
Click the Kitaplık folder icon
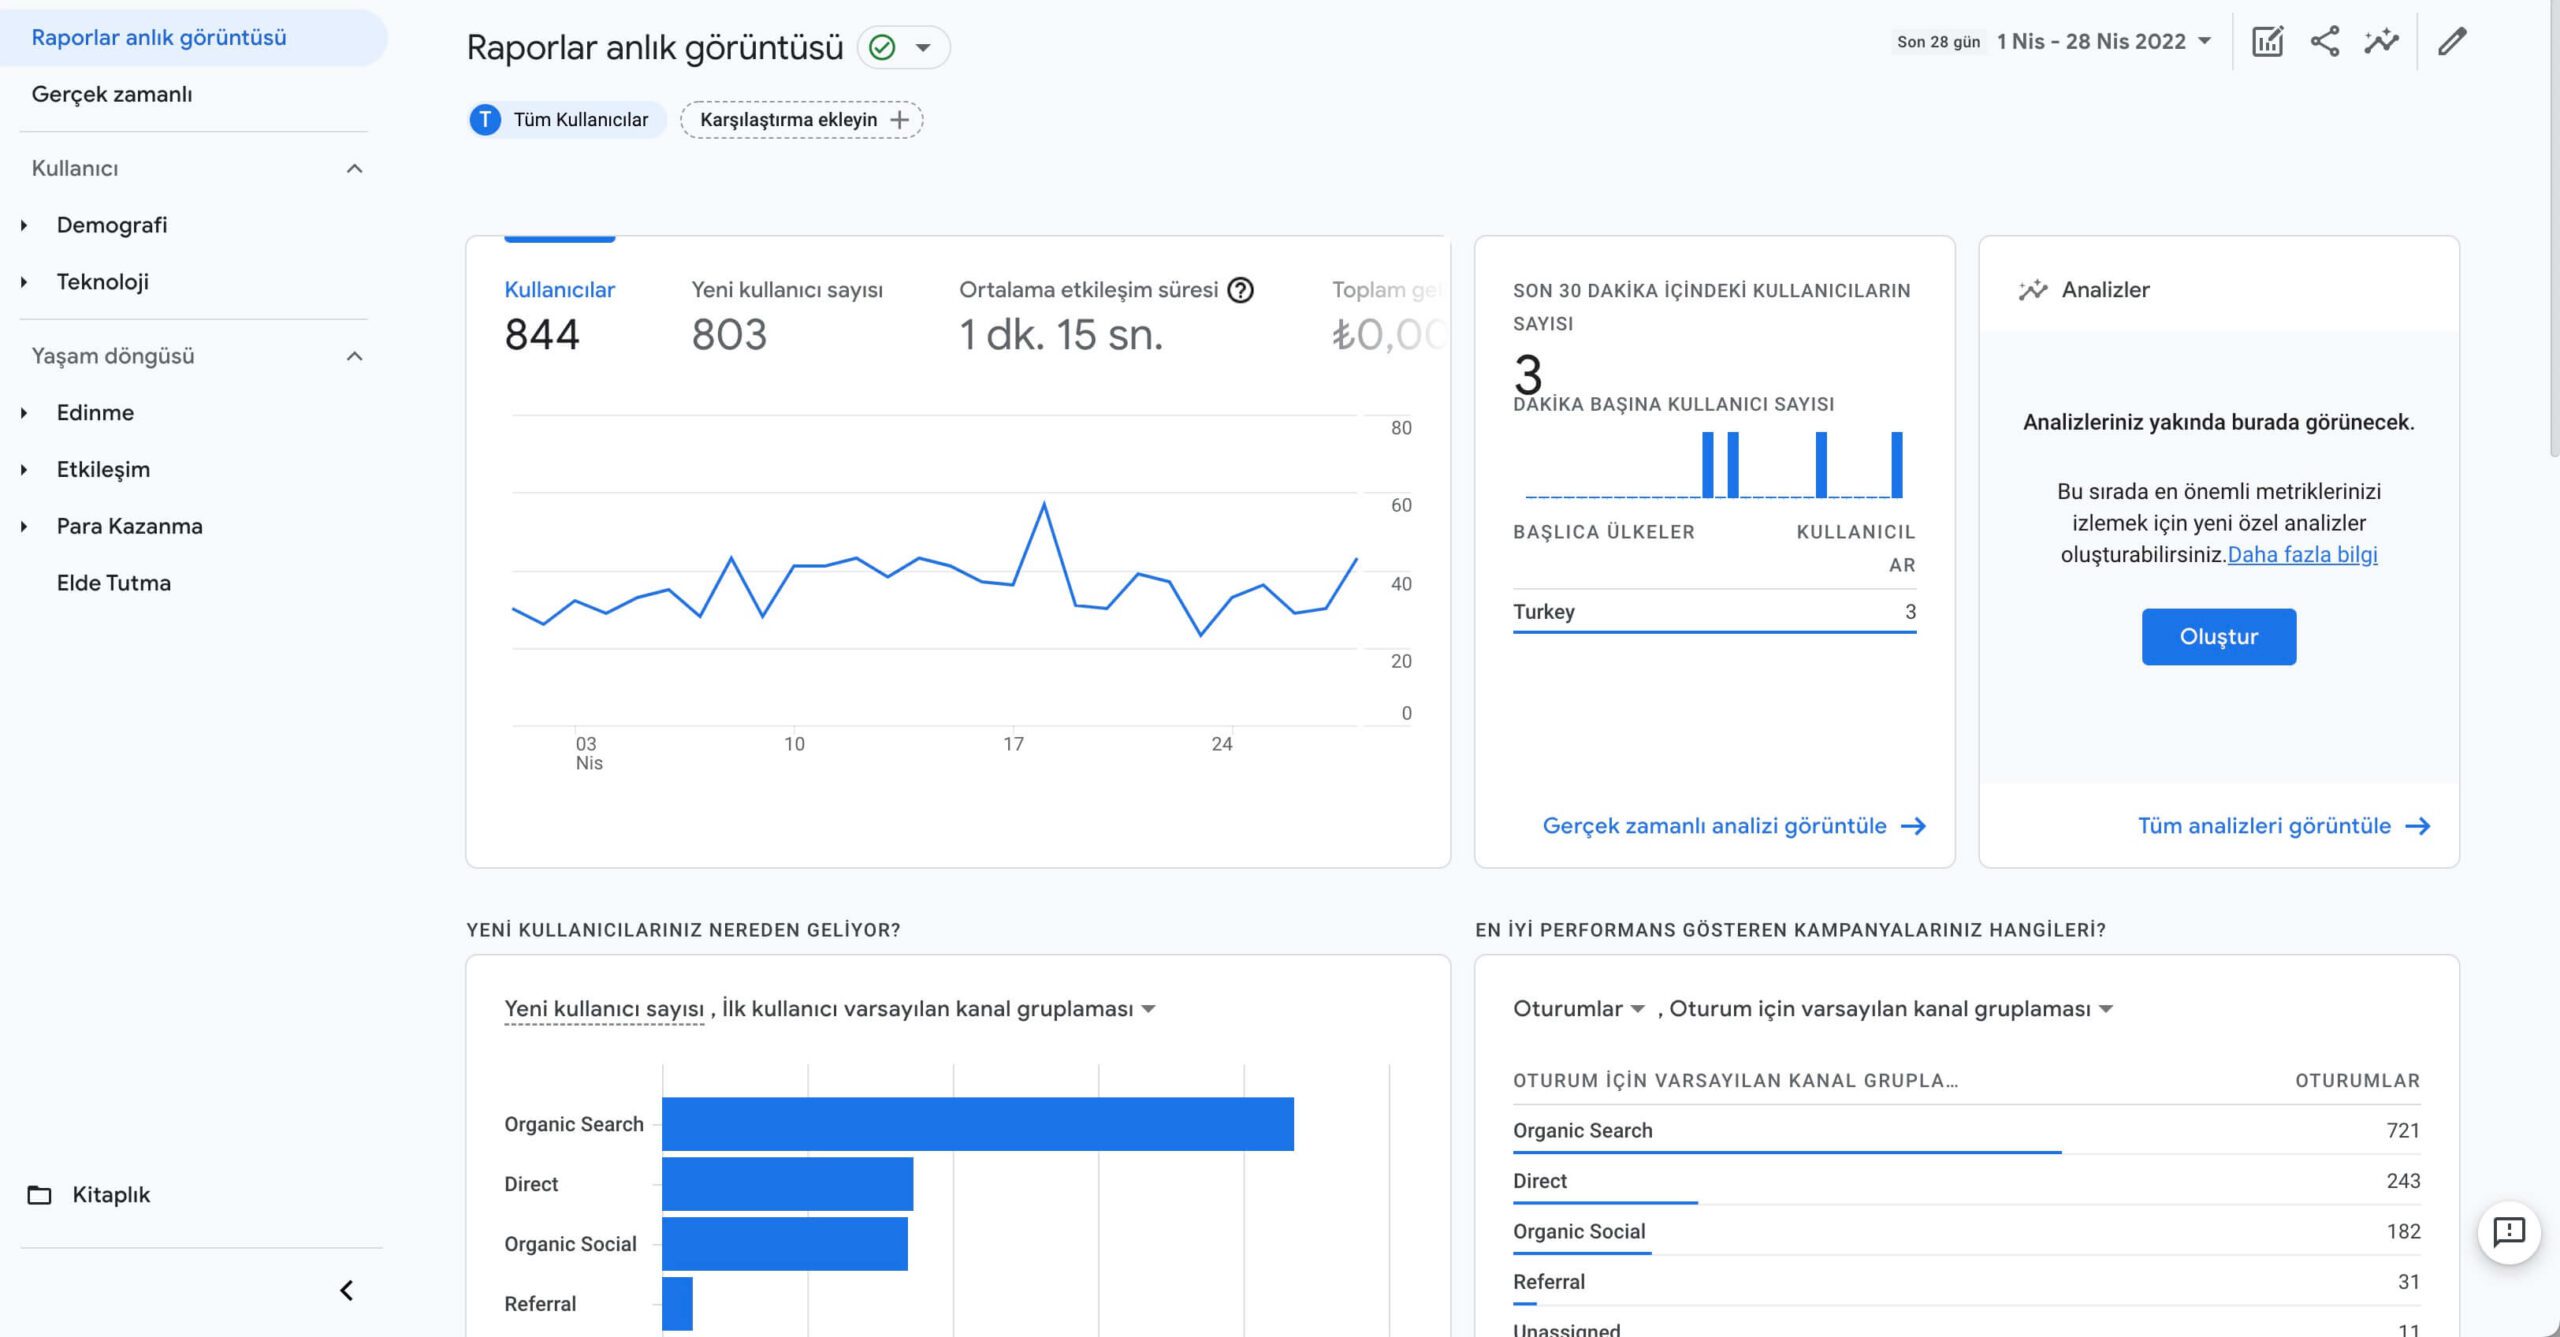[39, 1195]
